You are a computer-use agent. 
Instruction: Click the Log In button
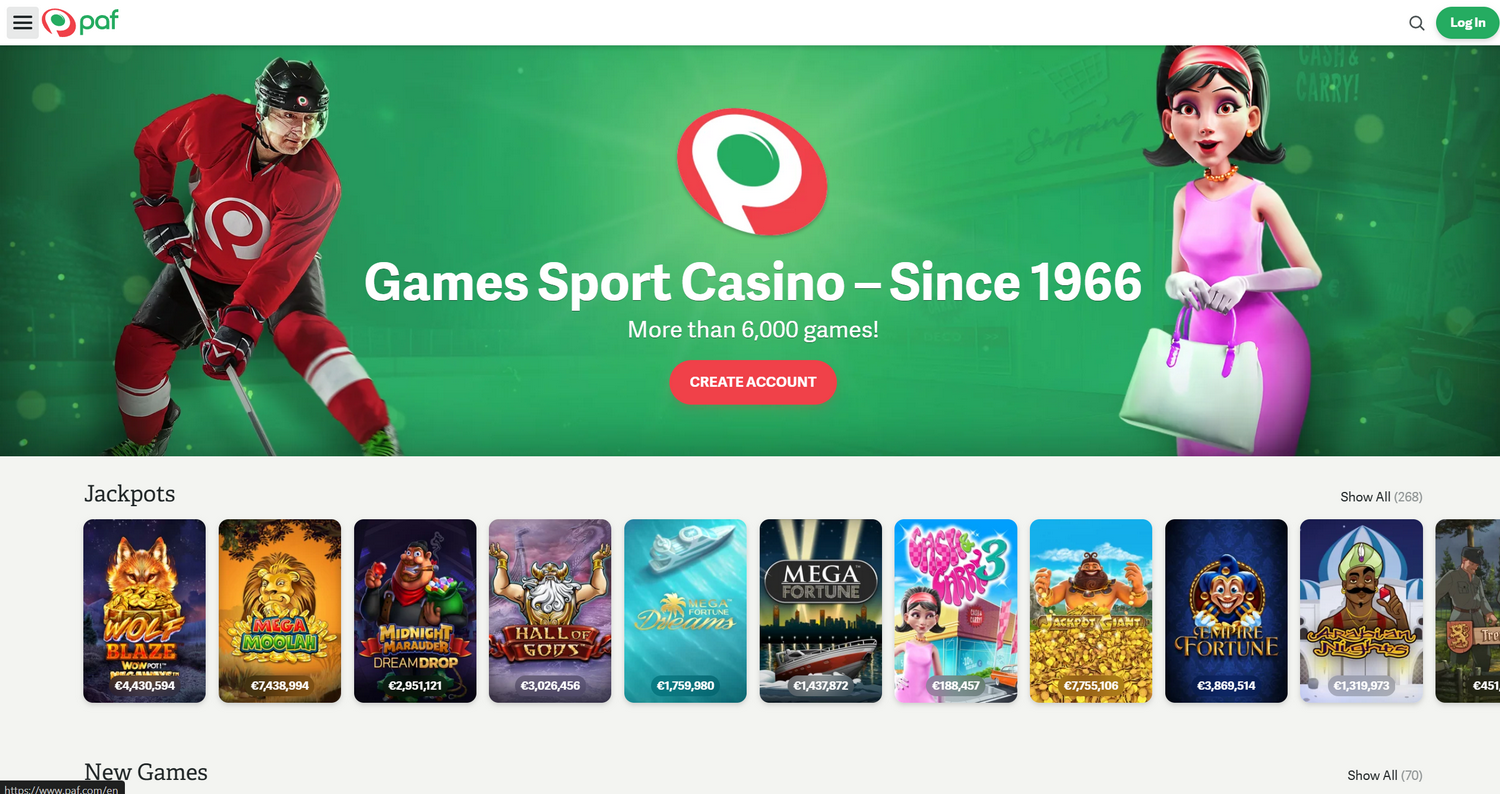coord(1467,23)
